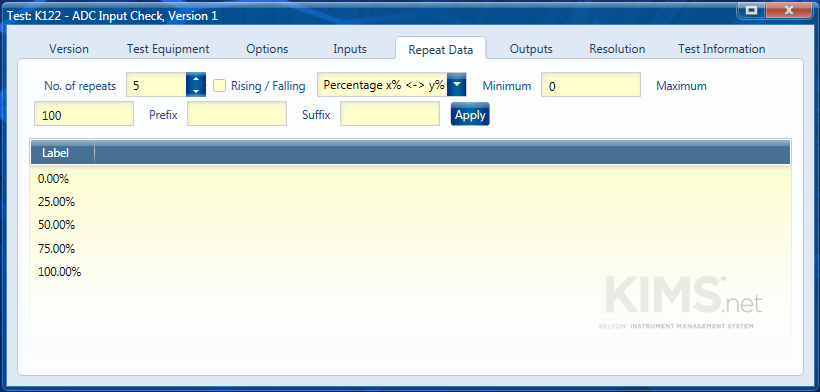Click the Apply button
The image size is (820, 392).
[x=470, y=114]
